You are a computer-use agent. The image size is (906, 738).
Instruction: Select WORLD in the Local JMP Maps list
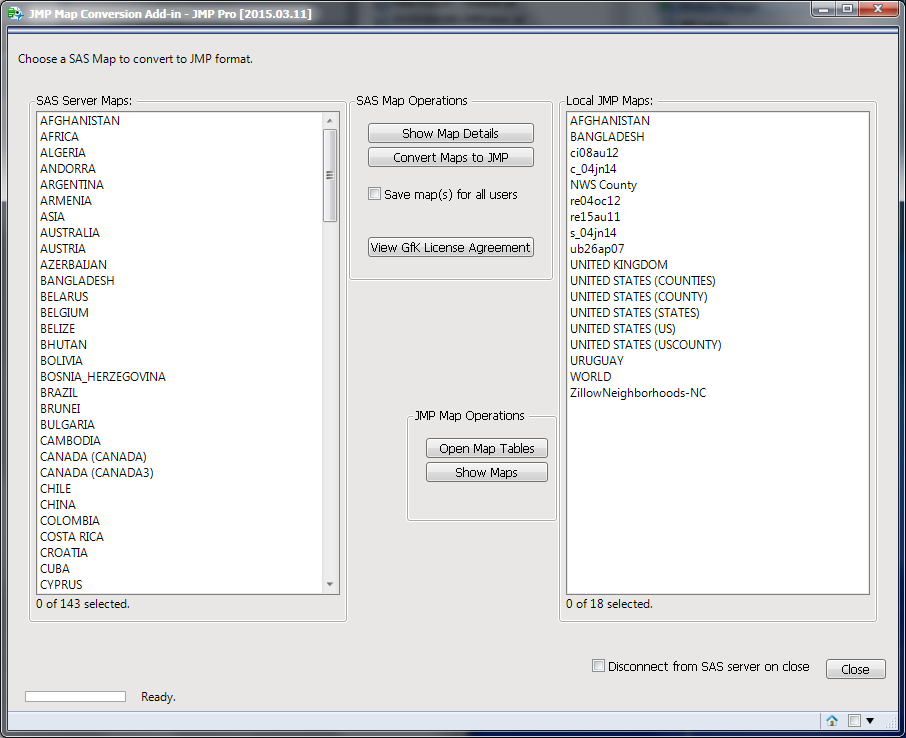(590, 376)
